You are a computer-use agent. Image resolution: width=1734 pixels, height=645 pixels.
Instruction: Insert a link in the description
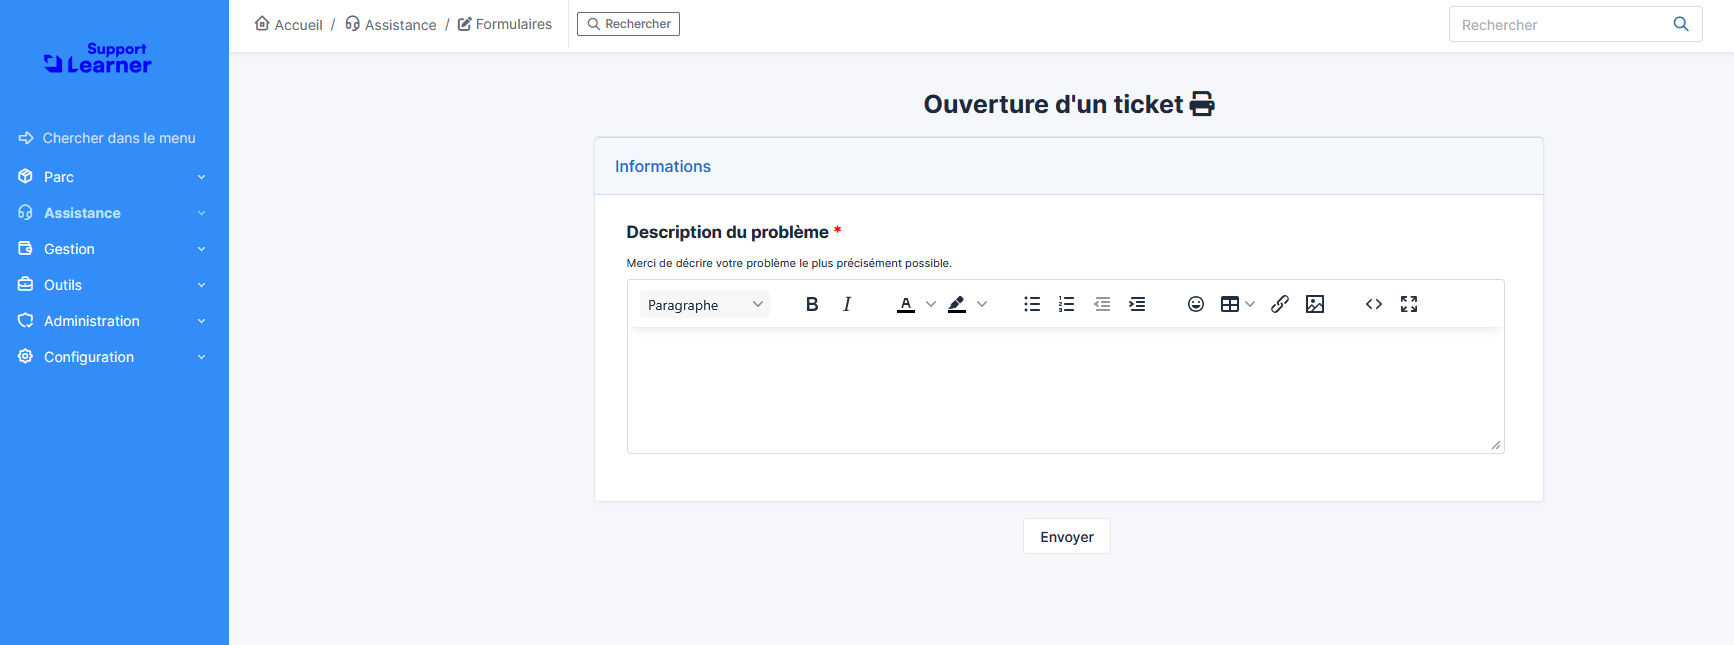tap(1280, 304)
